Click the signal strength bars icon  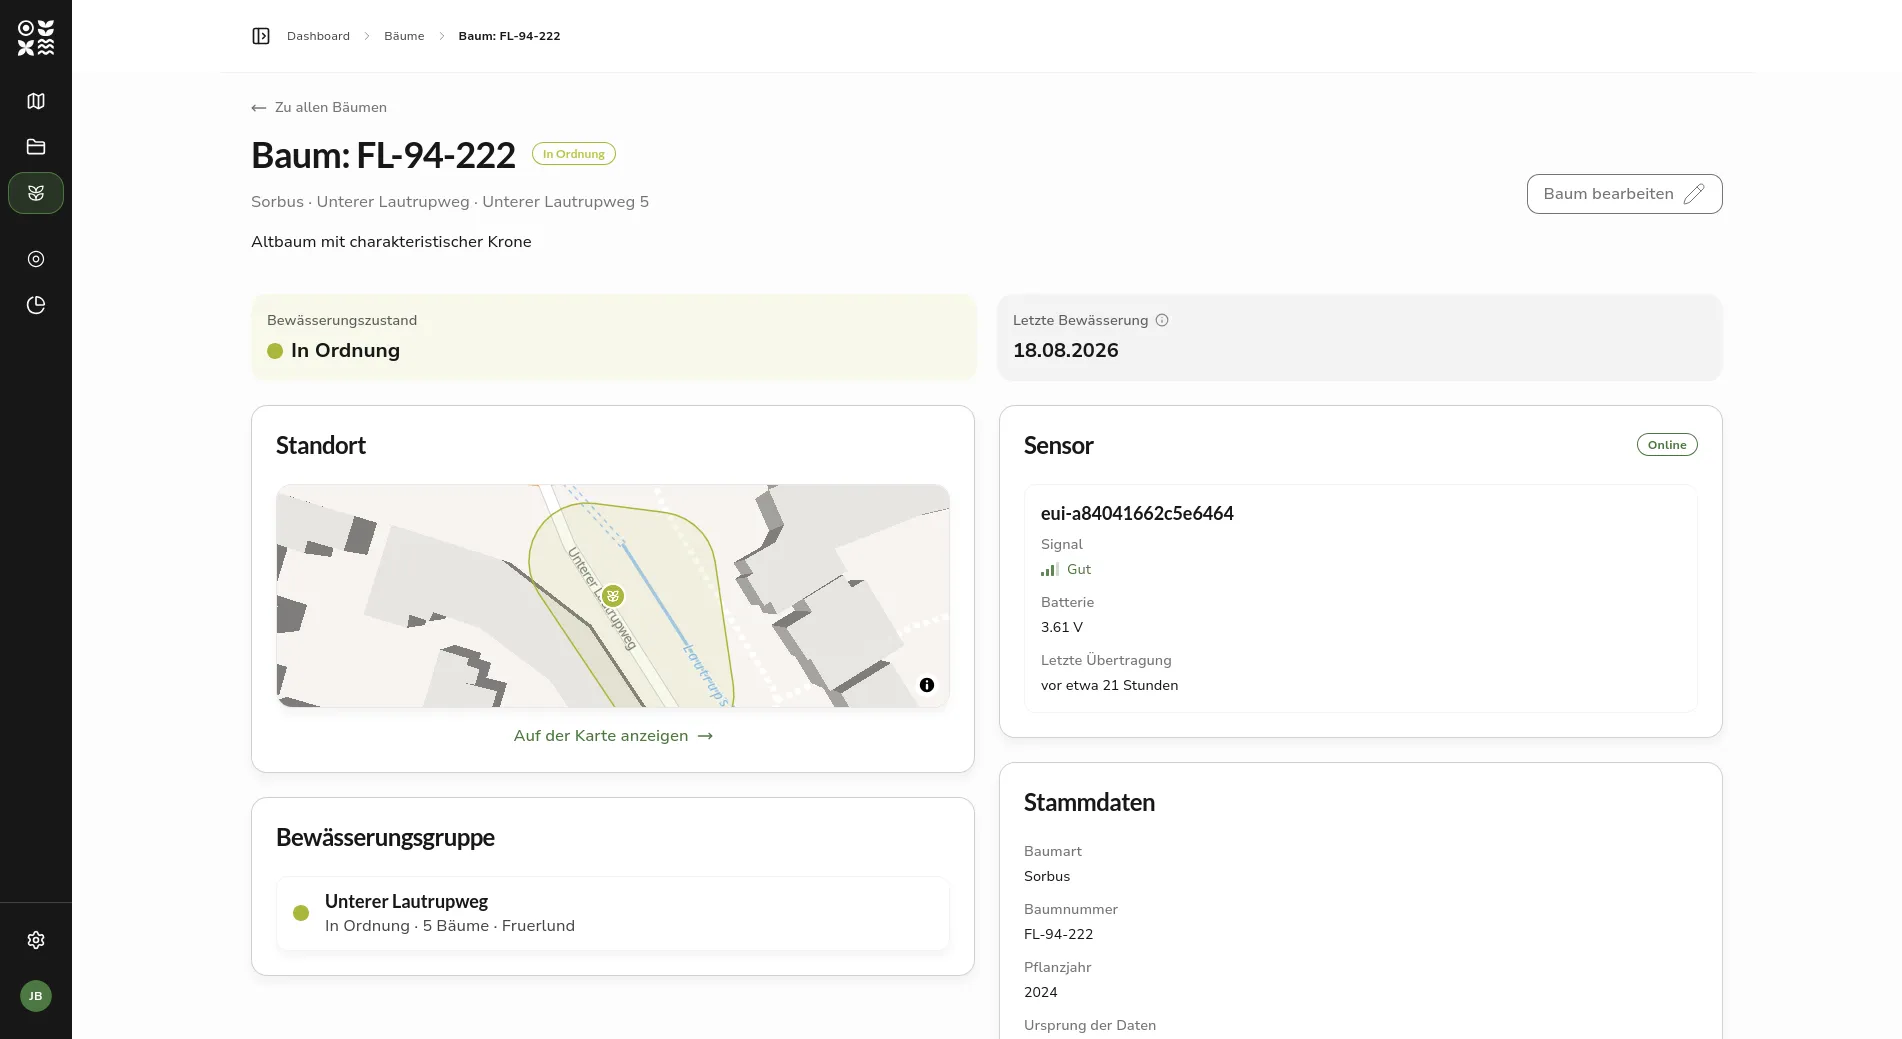tap(1049, 569)
